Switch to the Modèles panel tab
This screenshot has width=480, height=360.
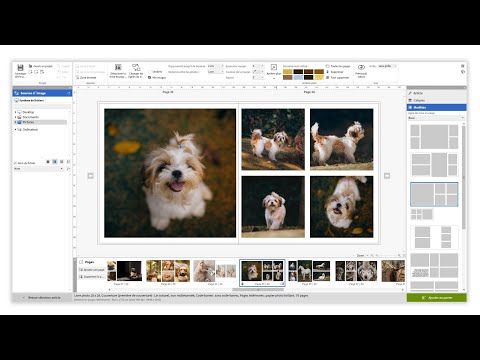coord(436,107)
